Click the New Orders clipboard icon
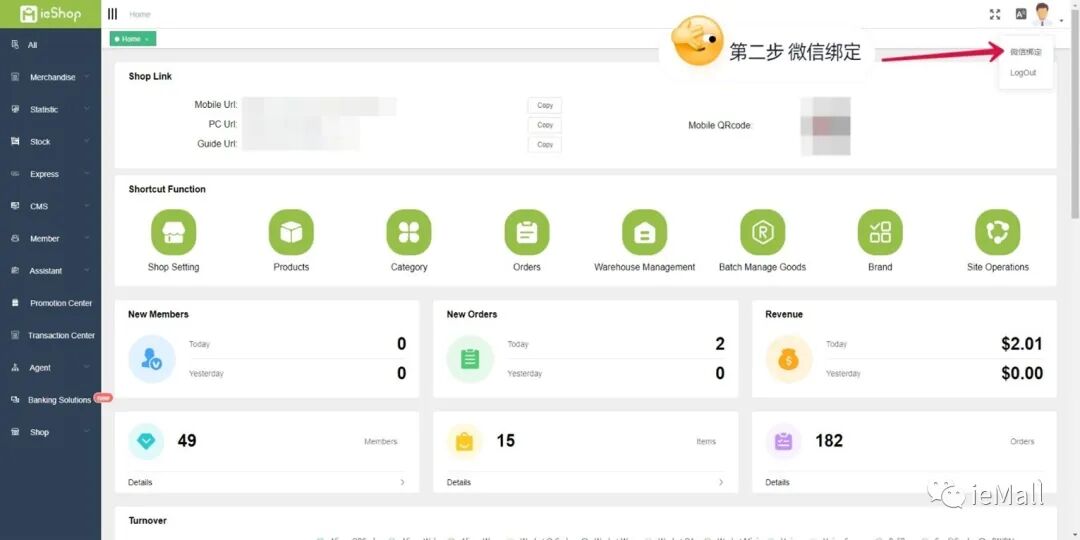This screenshot has height=540, width=1080. (470, 359)
